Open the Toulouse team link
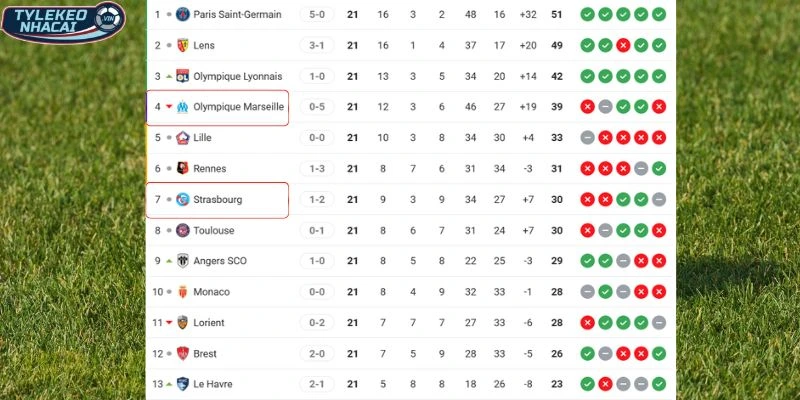Viewport: 800px width, 400px height. [214, 231]
